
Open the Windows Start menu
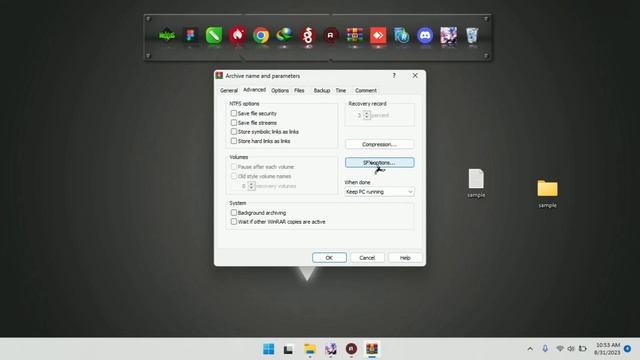269,349
